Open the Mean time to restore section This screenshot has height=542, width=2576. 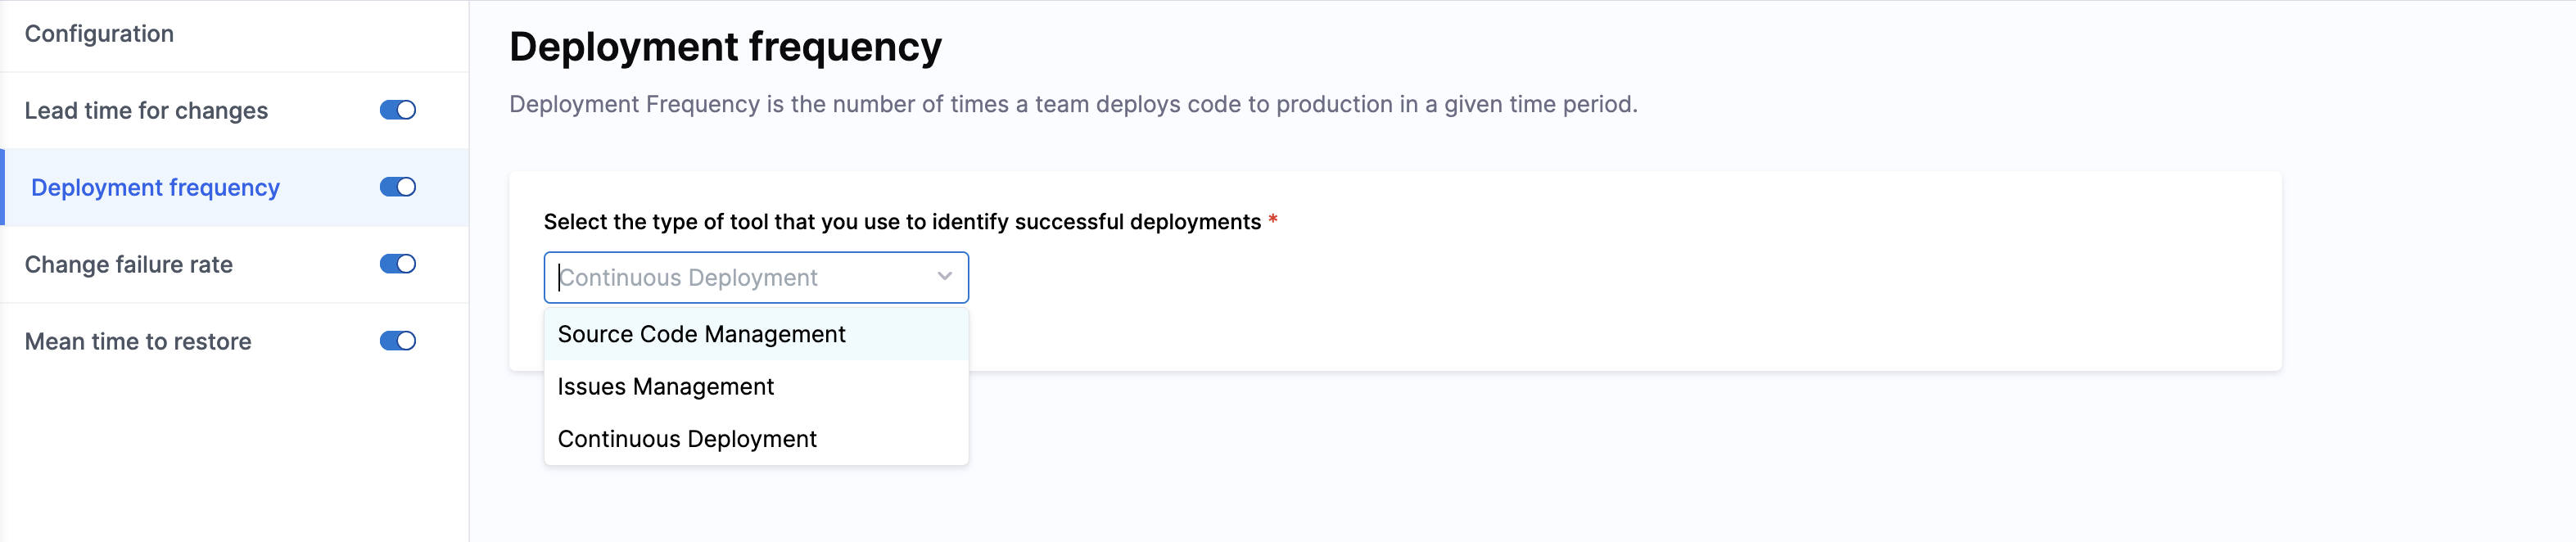(138, 342)
